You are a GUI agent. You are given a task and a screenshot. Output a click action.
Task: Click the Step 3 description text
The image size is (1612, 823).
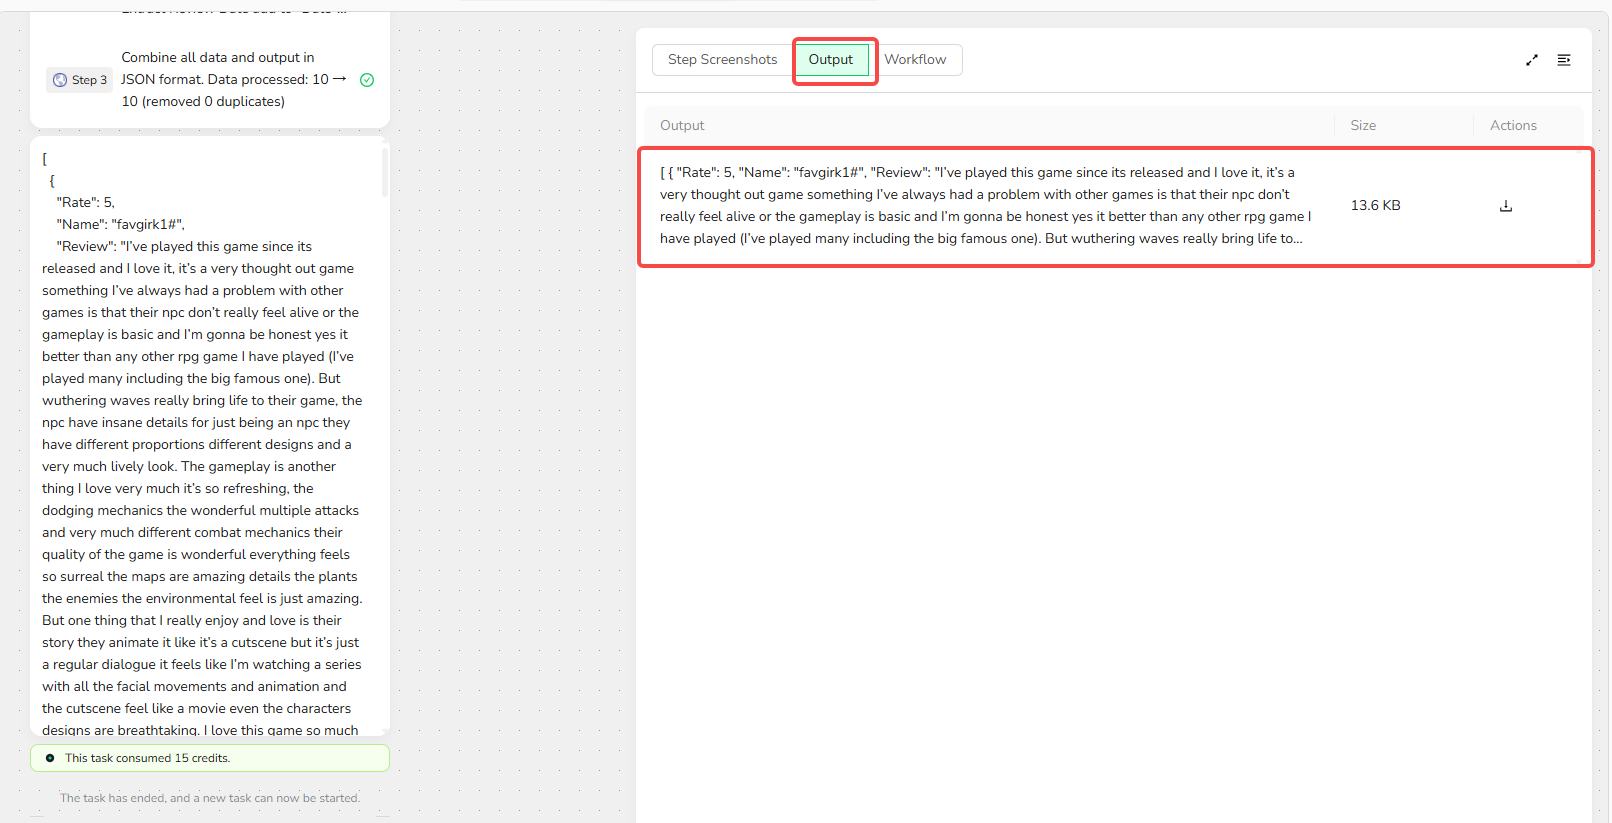pyautogui.click(x=225, y=80)
